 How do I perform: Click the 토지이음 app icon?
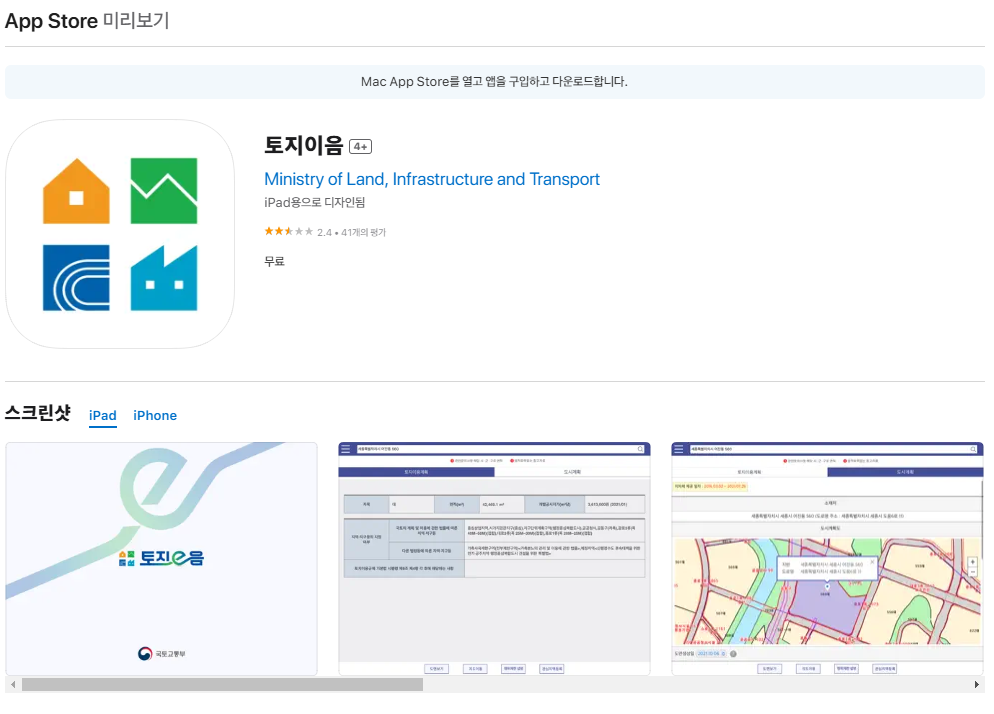click(x=120, y=232)
